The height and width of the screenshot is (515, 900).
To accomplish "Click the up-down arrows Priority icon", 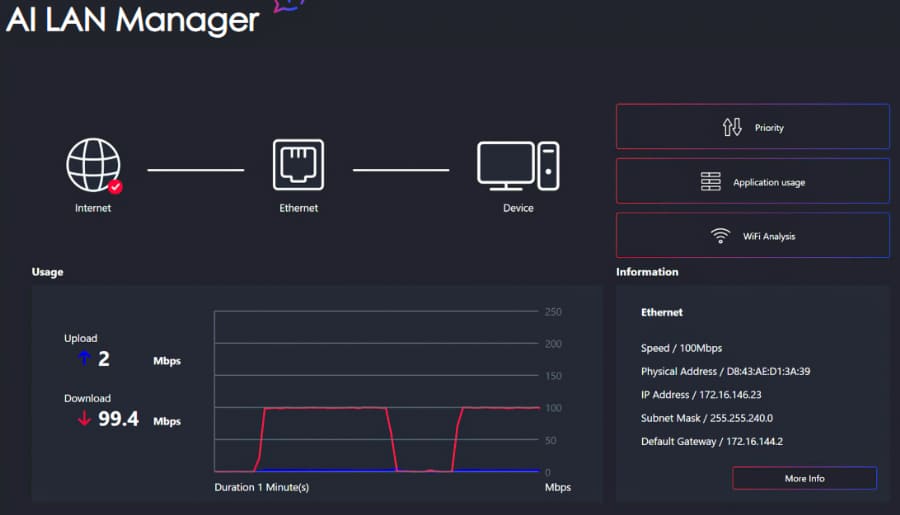I will click(732, 127).
